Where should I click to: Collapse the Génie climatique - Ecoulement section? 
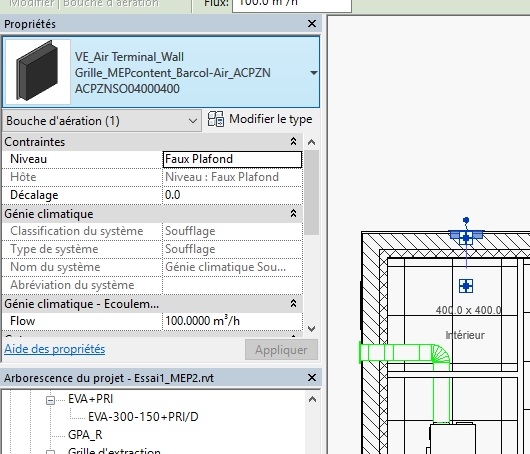point(293,304)
